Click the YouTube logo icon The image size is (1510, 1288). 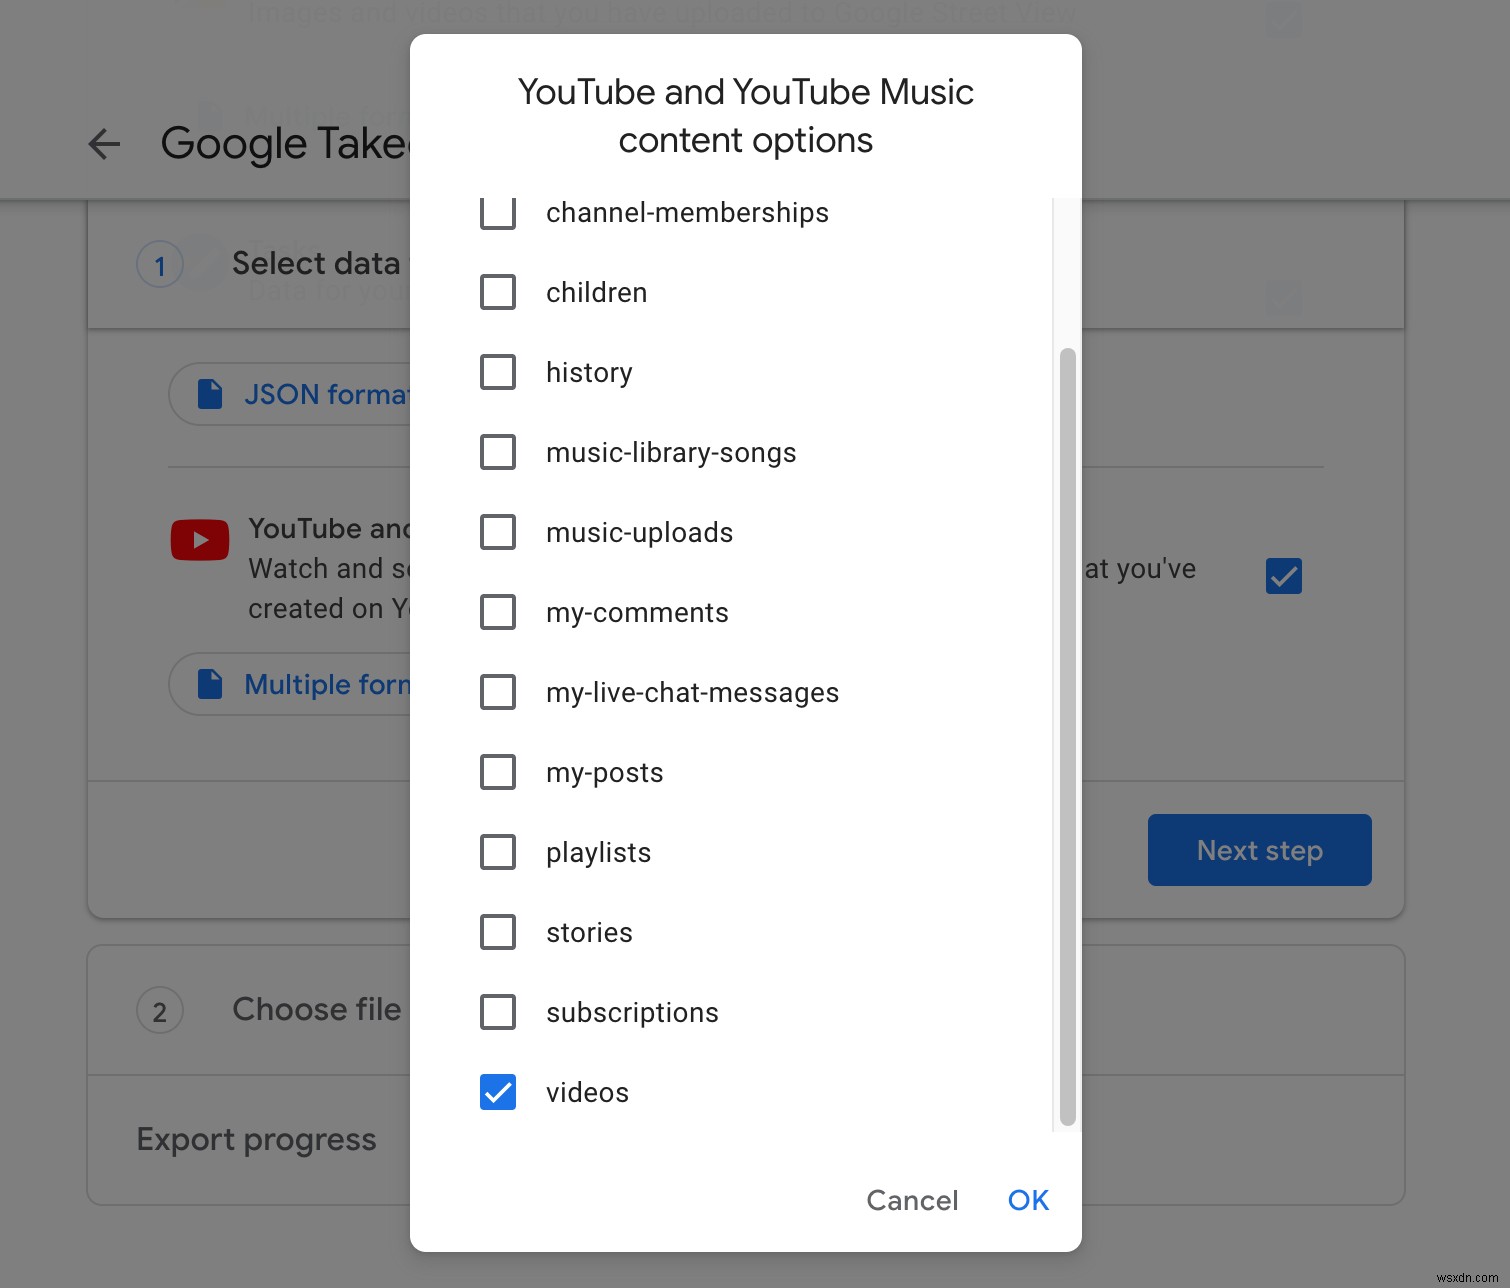click(x=199, y=539)
